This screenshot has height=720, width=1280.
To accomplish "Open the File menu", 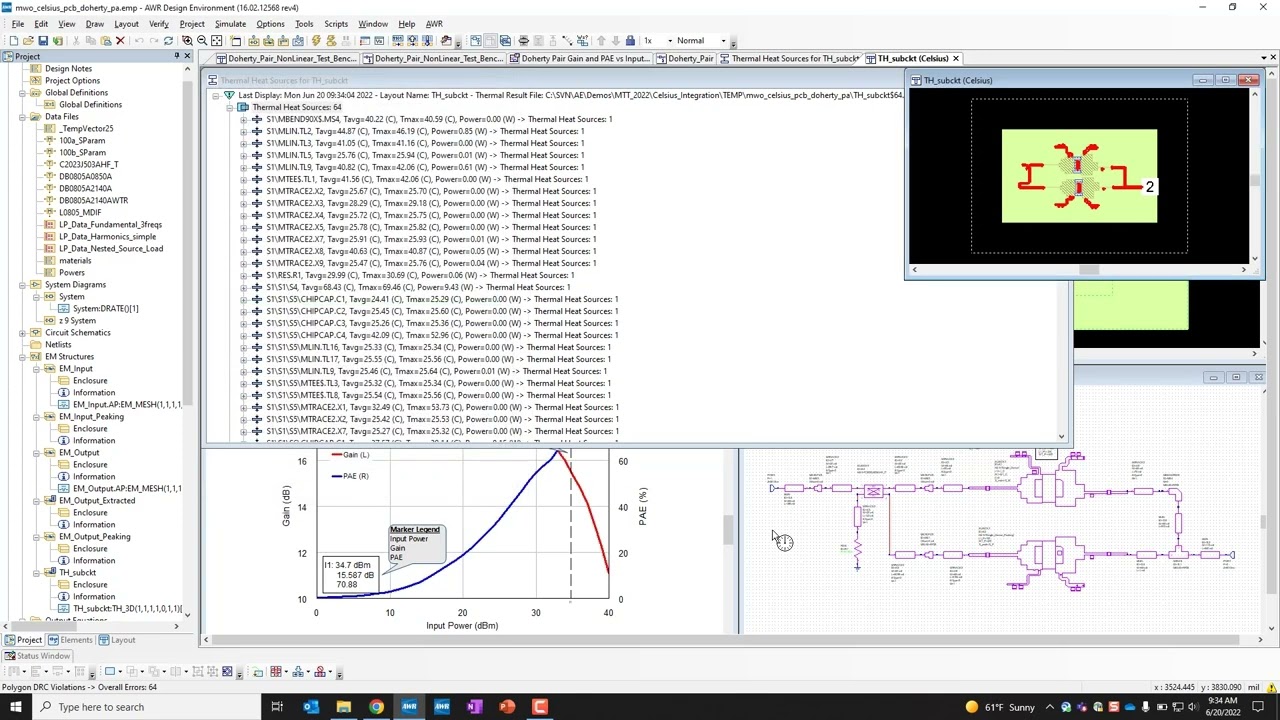I will pyautogui.click(x=17, y=24).
